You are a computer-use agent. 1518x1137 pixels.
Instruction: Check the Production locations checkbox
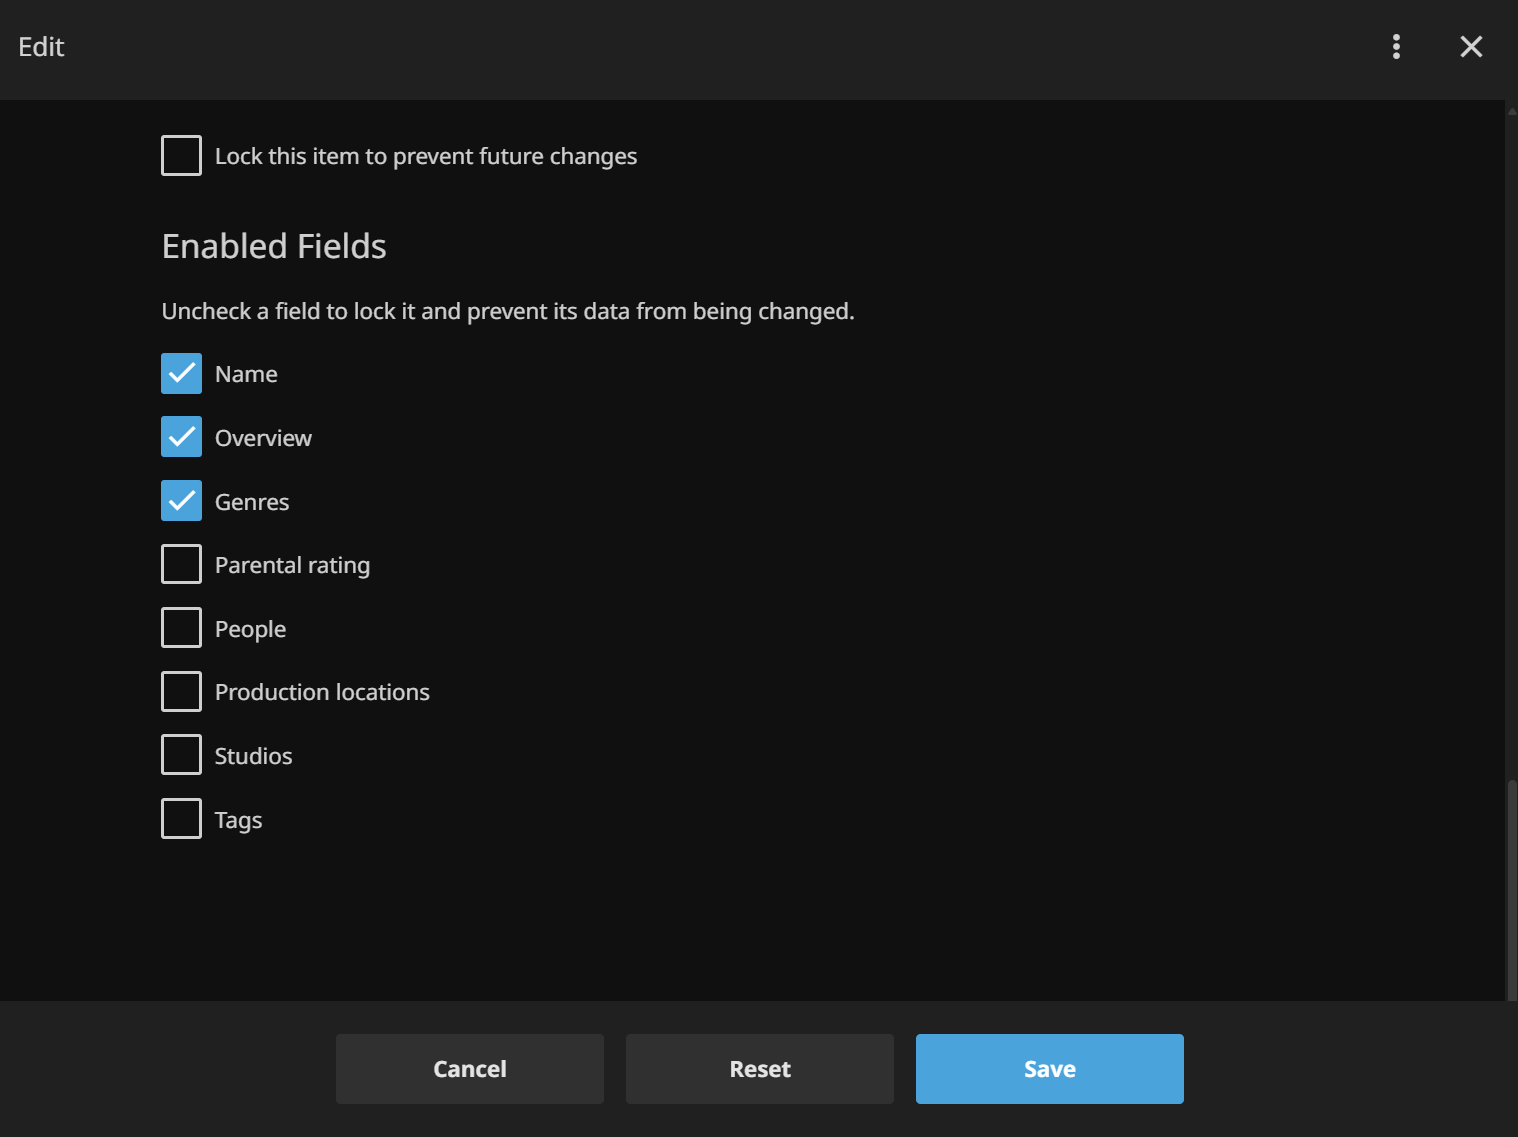181,692
